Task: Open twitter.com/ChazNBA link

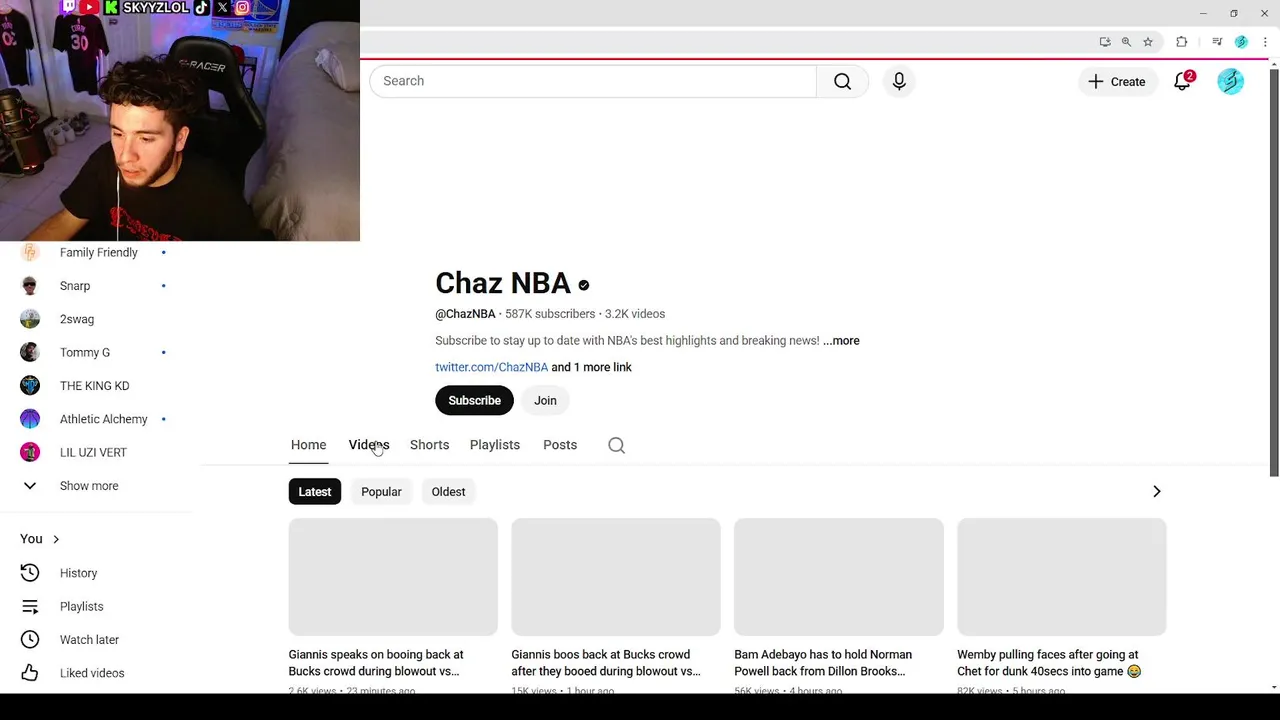Action: (x=491, y=367)
